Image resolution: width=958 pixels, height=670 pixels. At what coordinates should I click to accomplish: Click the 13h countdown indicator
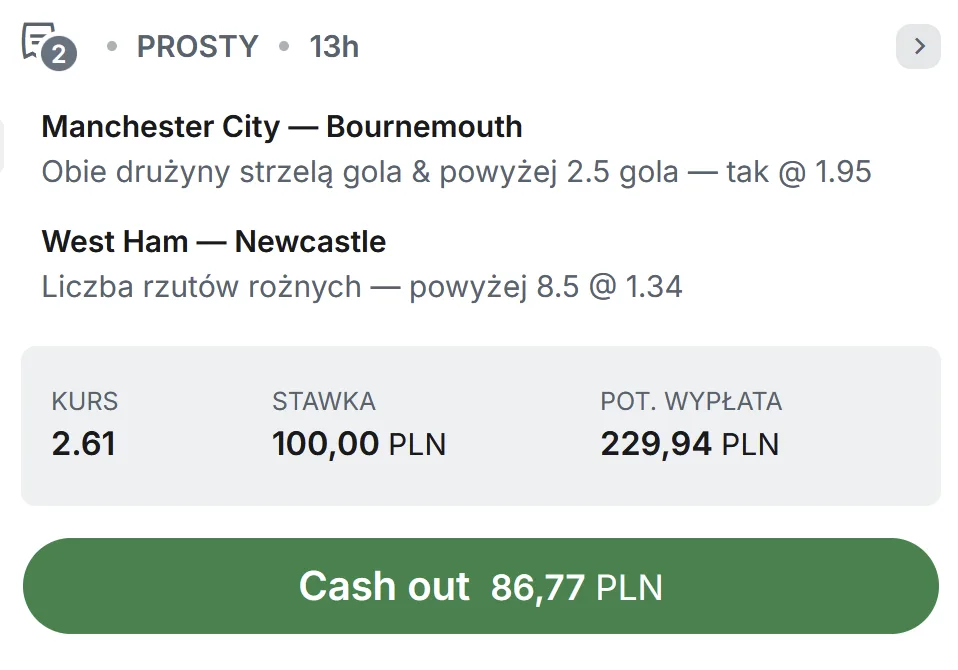[334, 46]
